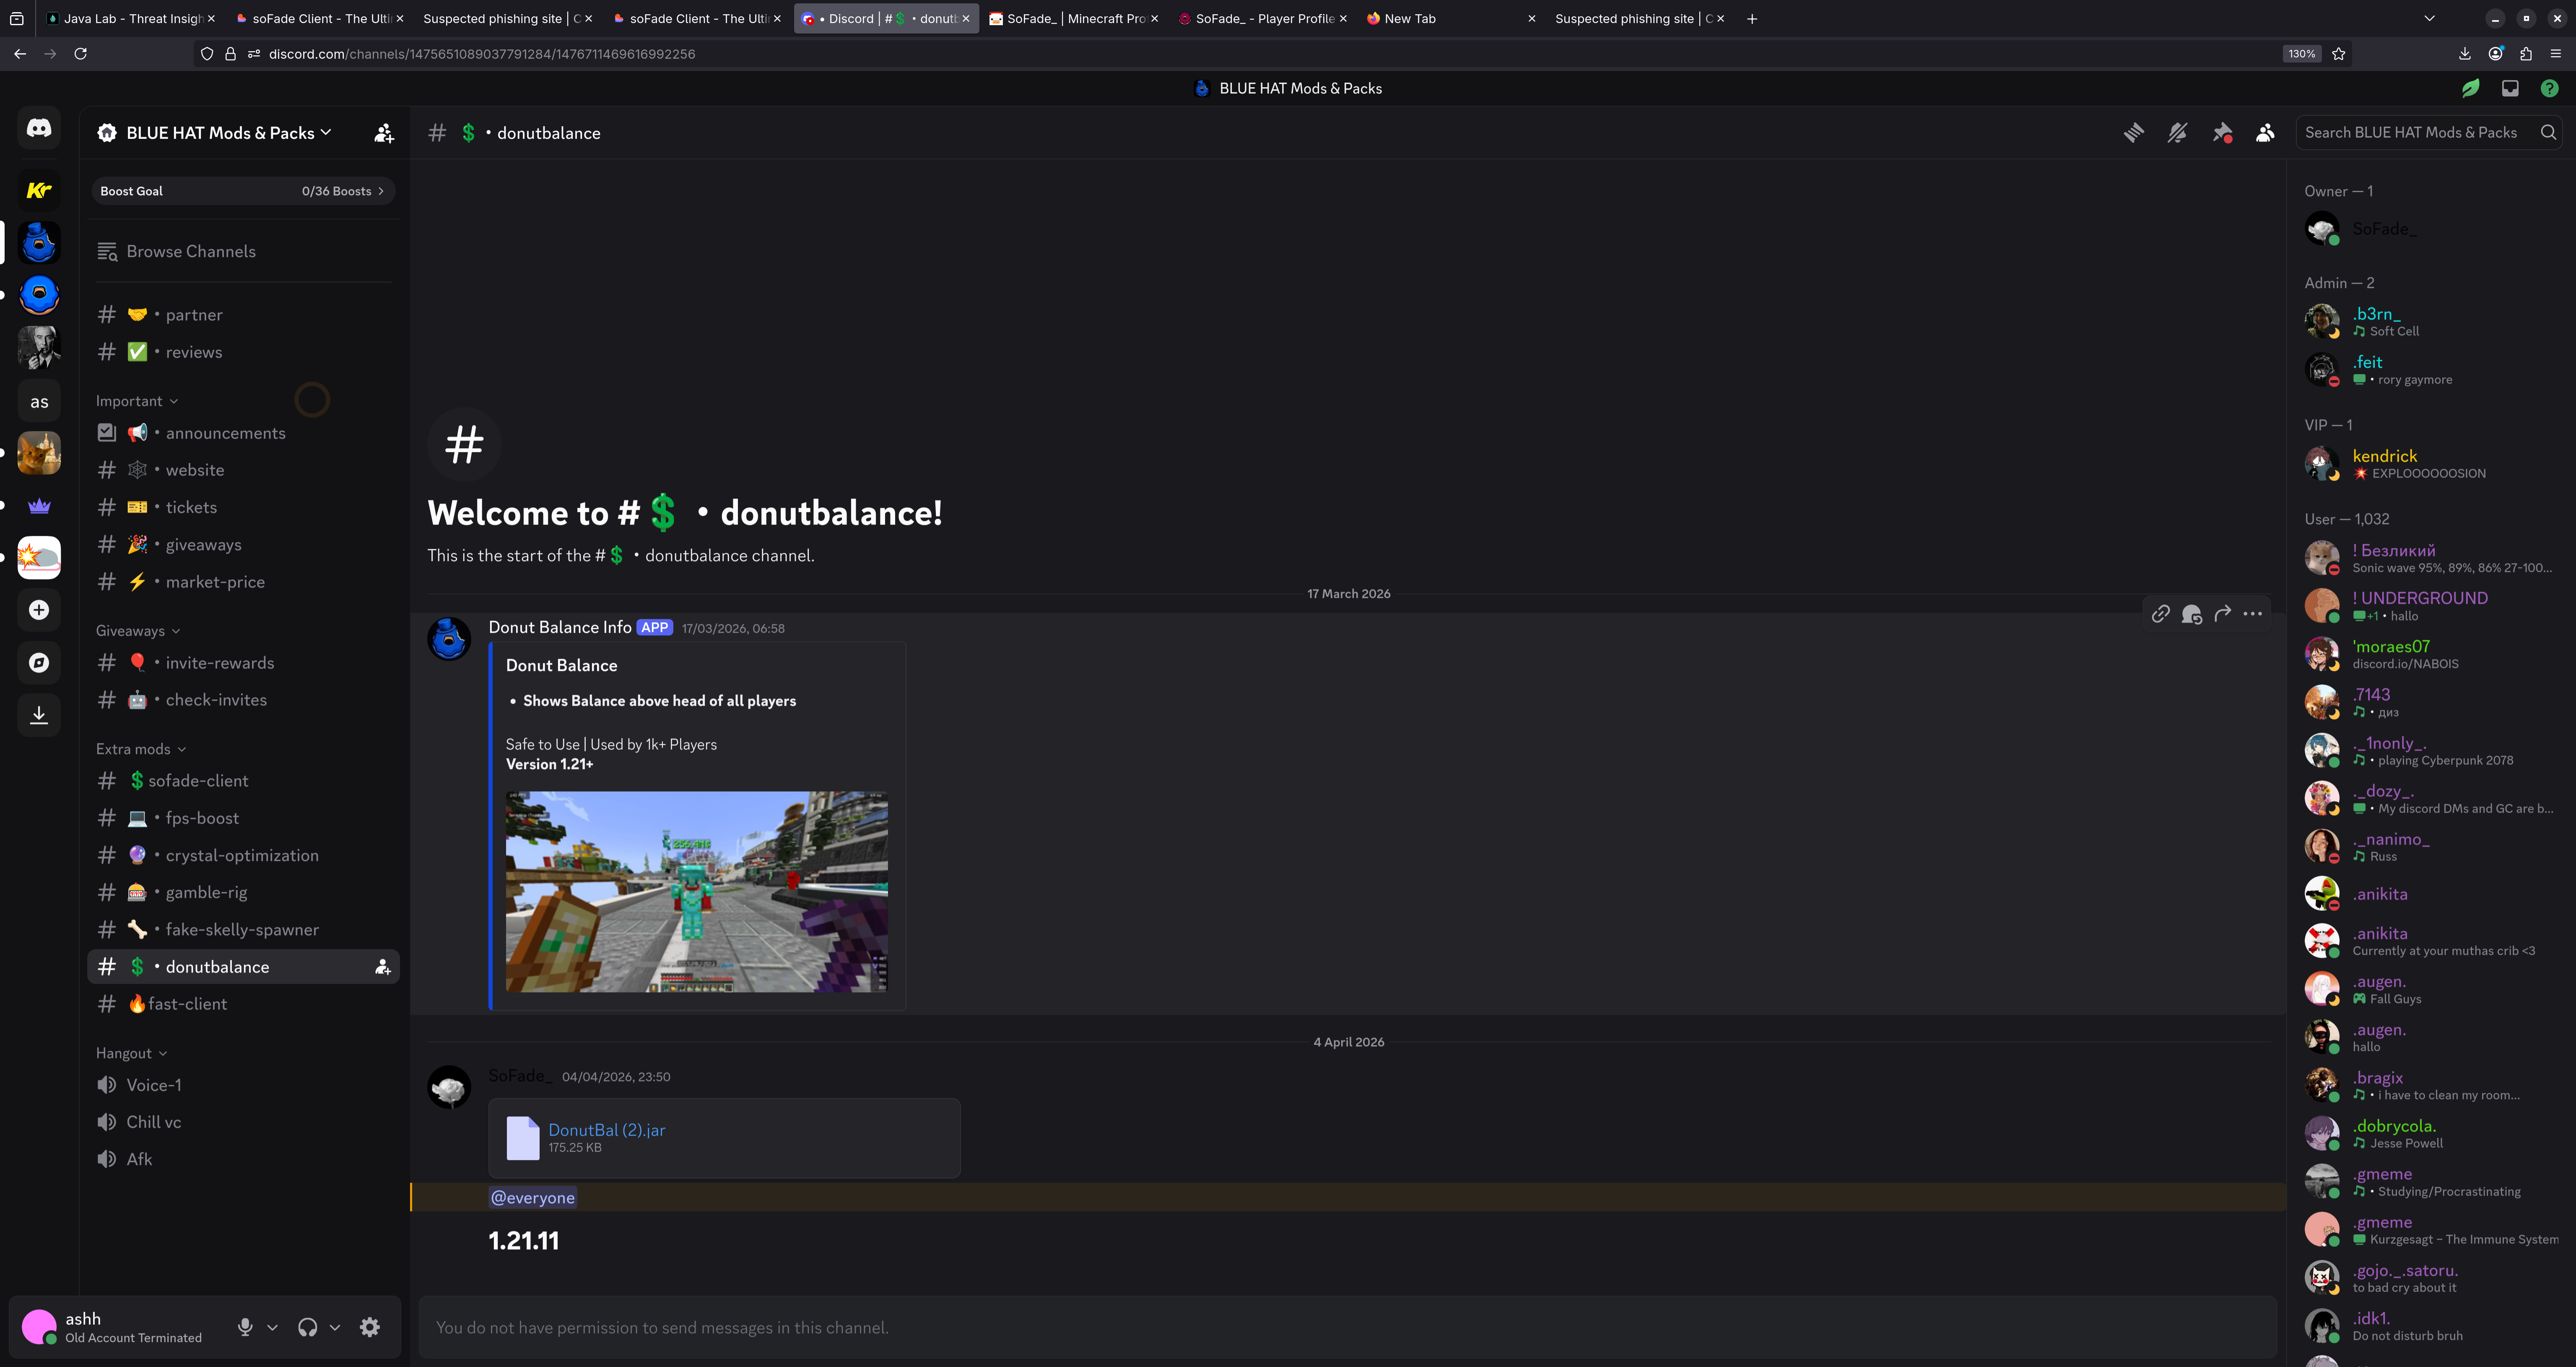Open the Discover servers compass icon

coord(39,662)
